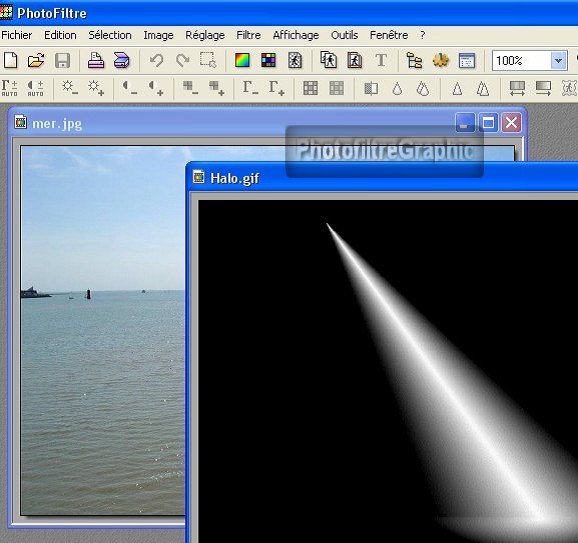Open the Sélection menu

point(110,35)
